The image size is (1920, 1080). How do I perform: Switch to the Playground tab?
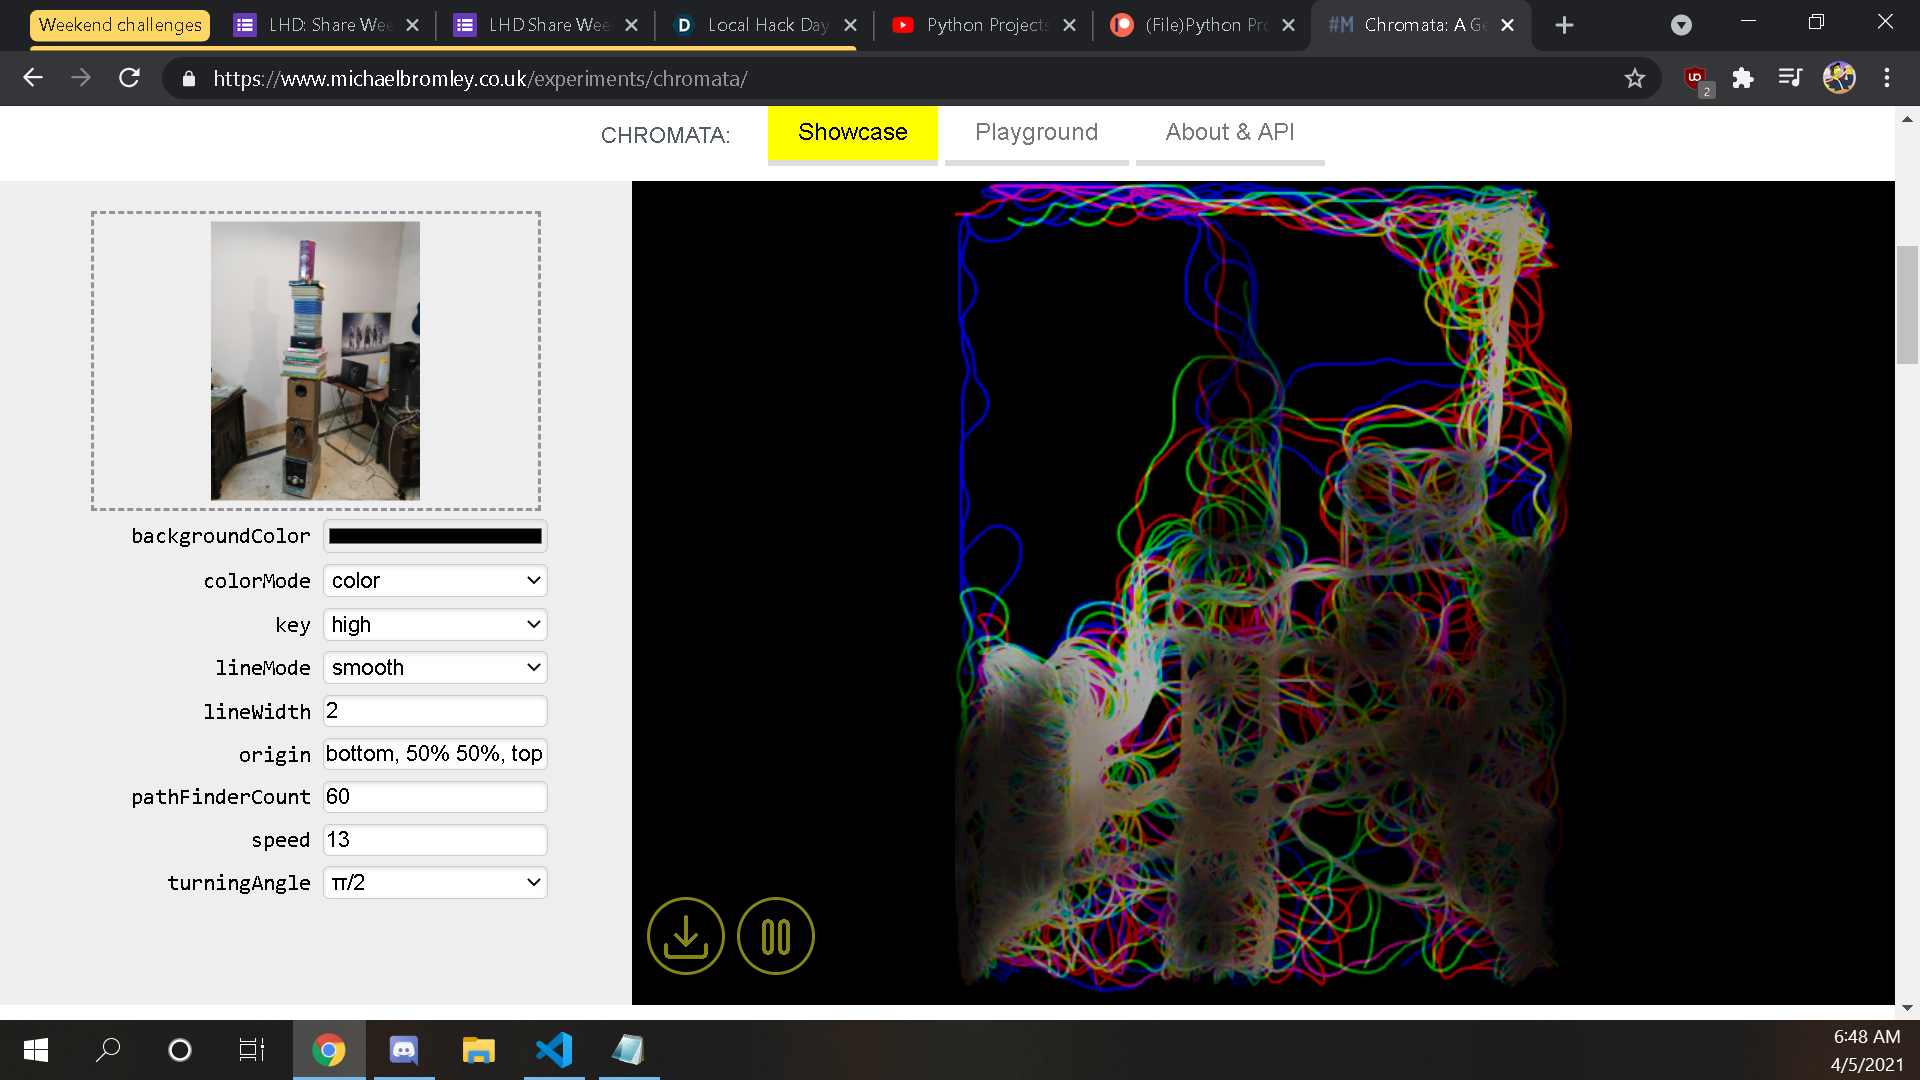coord(1036,133)
